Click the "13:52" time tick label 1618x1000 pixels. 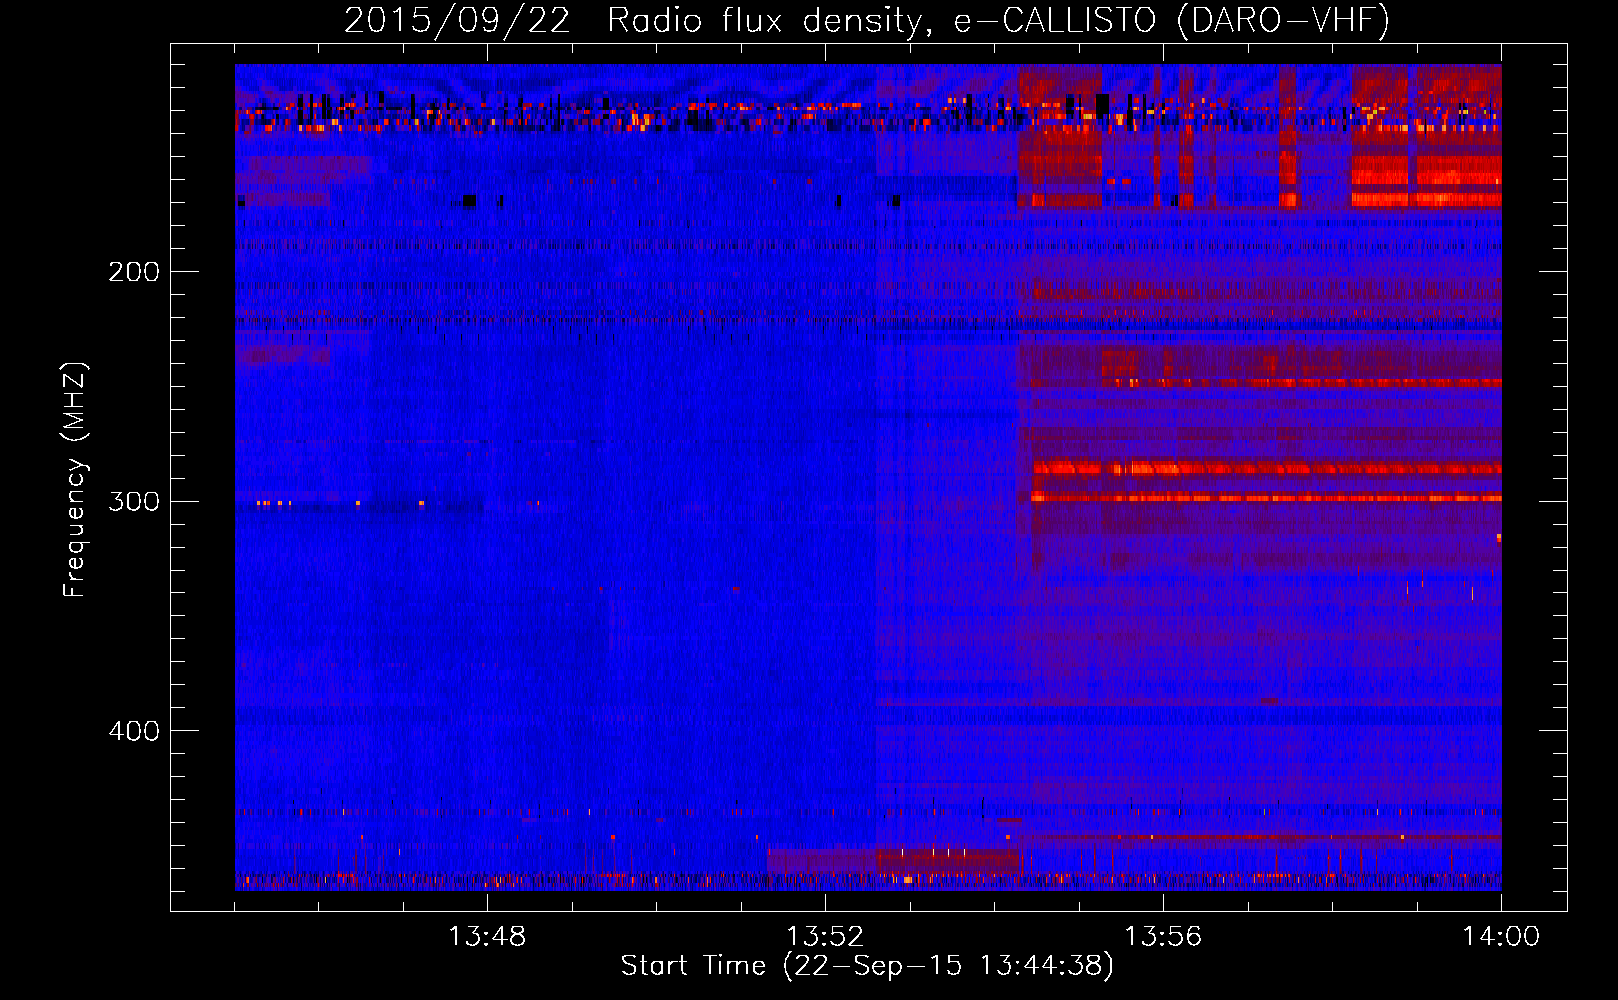pyautogui.click(x=825, y=937)
